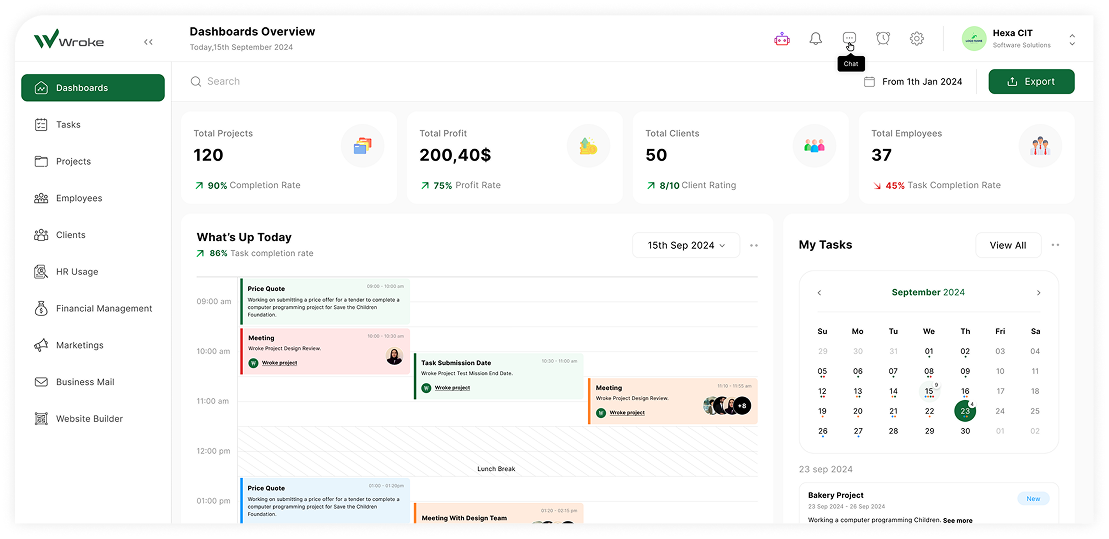Viewport: 1109px width, 539px height.
Task: Advance calendar to next month
Action: (x=1038, y=293)
